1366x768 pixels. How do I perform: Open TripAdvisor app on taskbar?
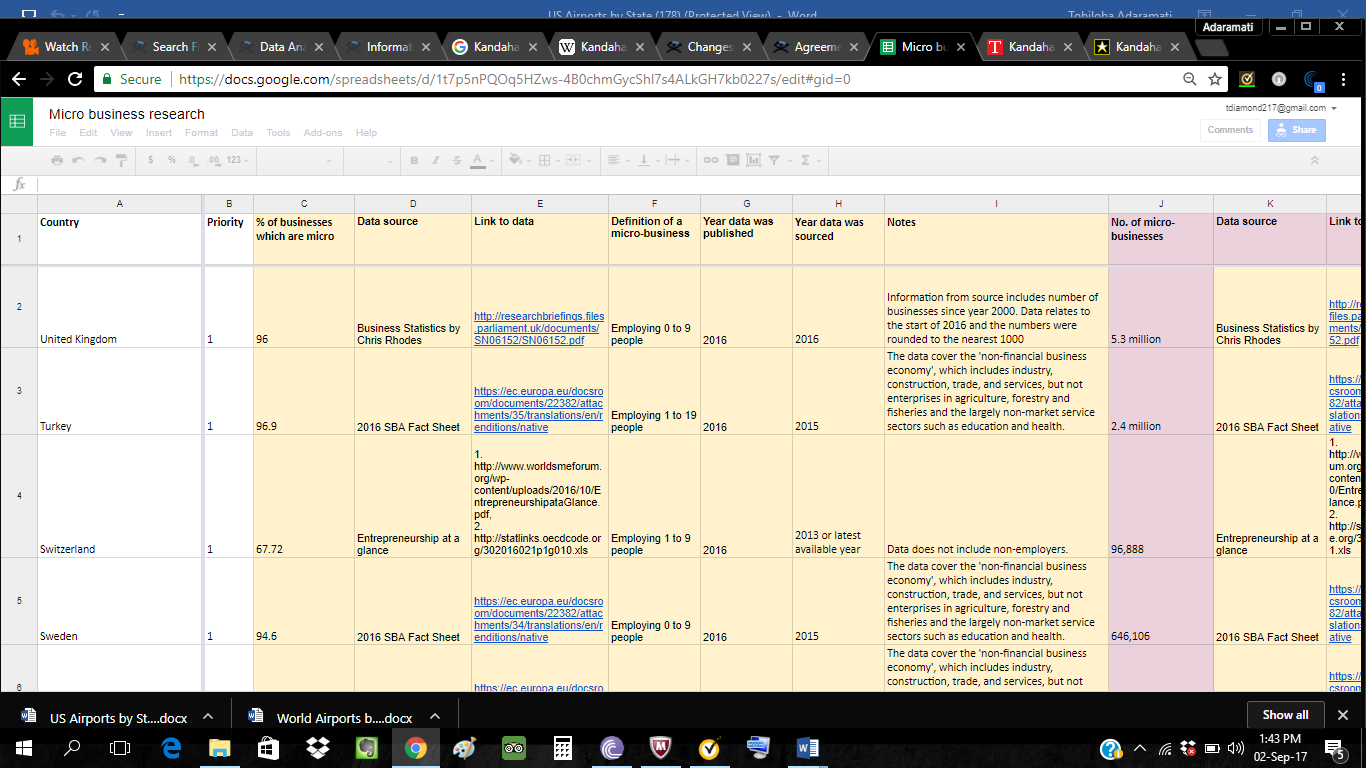pos(514,747)
